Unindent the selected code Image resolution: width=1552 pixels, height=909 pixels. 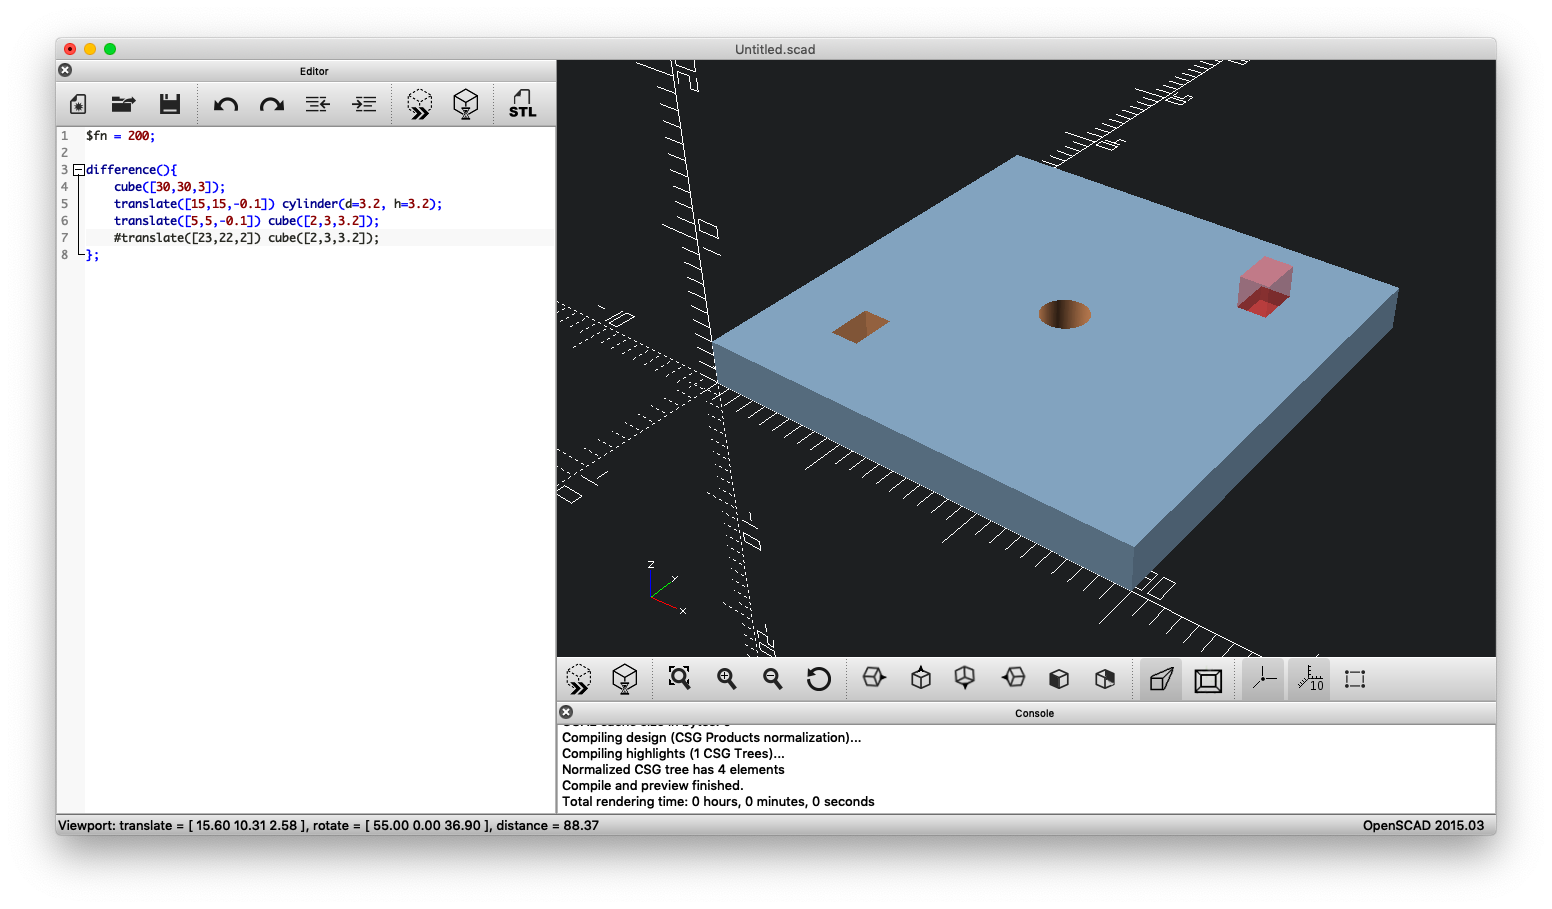[318, 104]
